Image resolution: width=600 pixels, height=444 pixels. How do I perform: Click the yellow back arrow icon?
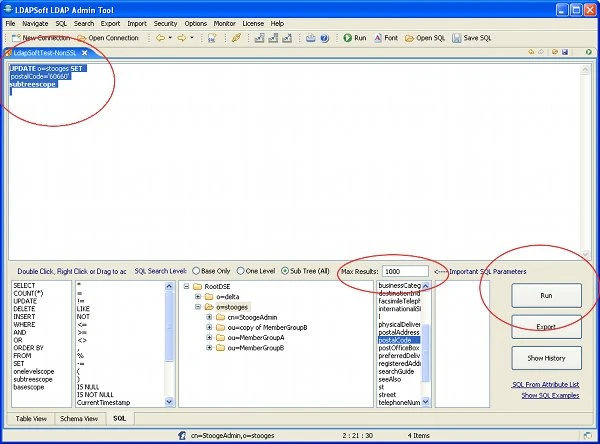[x=161, y=38]
